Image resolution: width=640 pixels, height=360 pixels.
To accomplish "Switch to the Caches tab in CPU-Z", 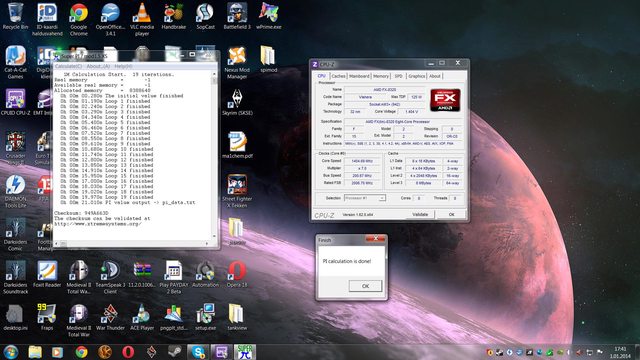I will coord(338,76).
